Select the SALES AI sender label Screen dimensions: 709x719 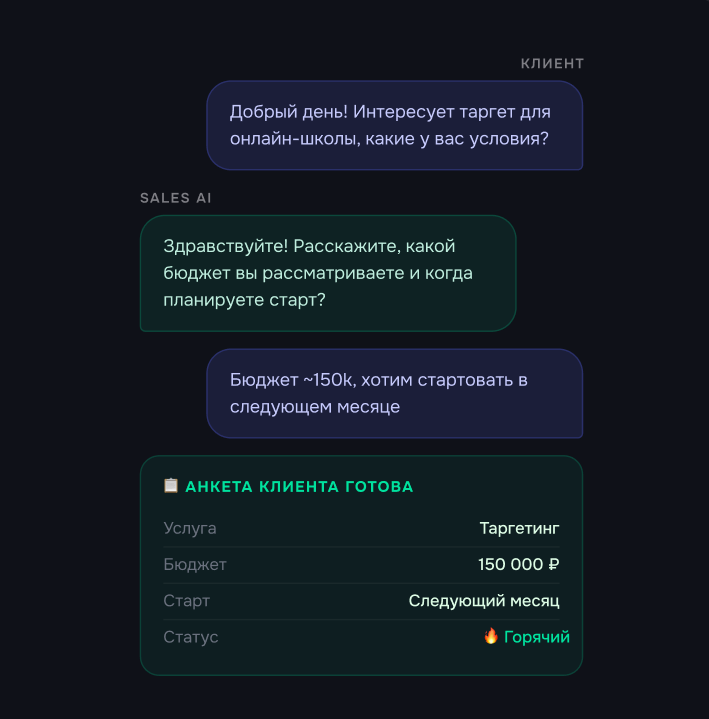pyautogui.click(x=176, y=198)
